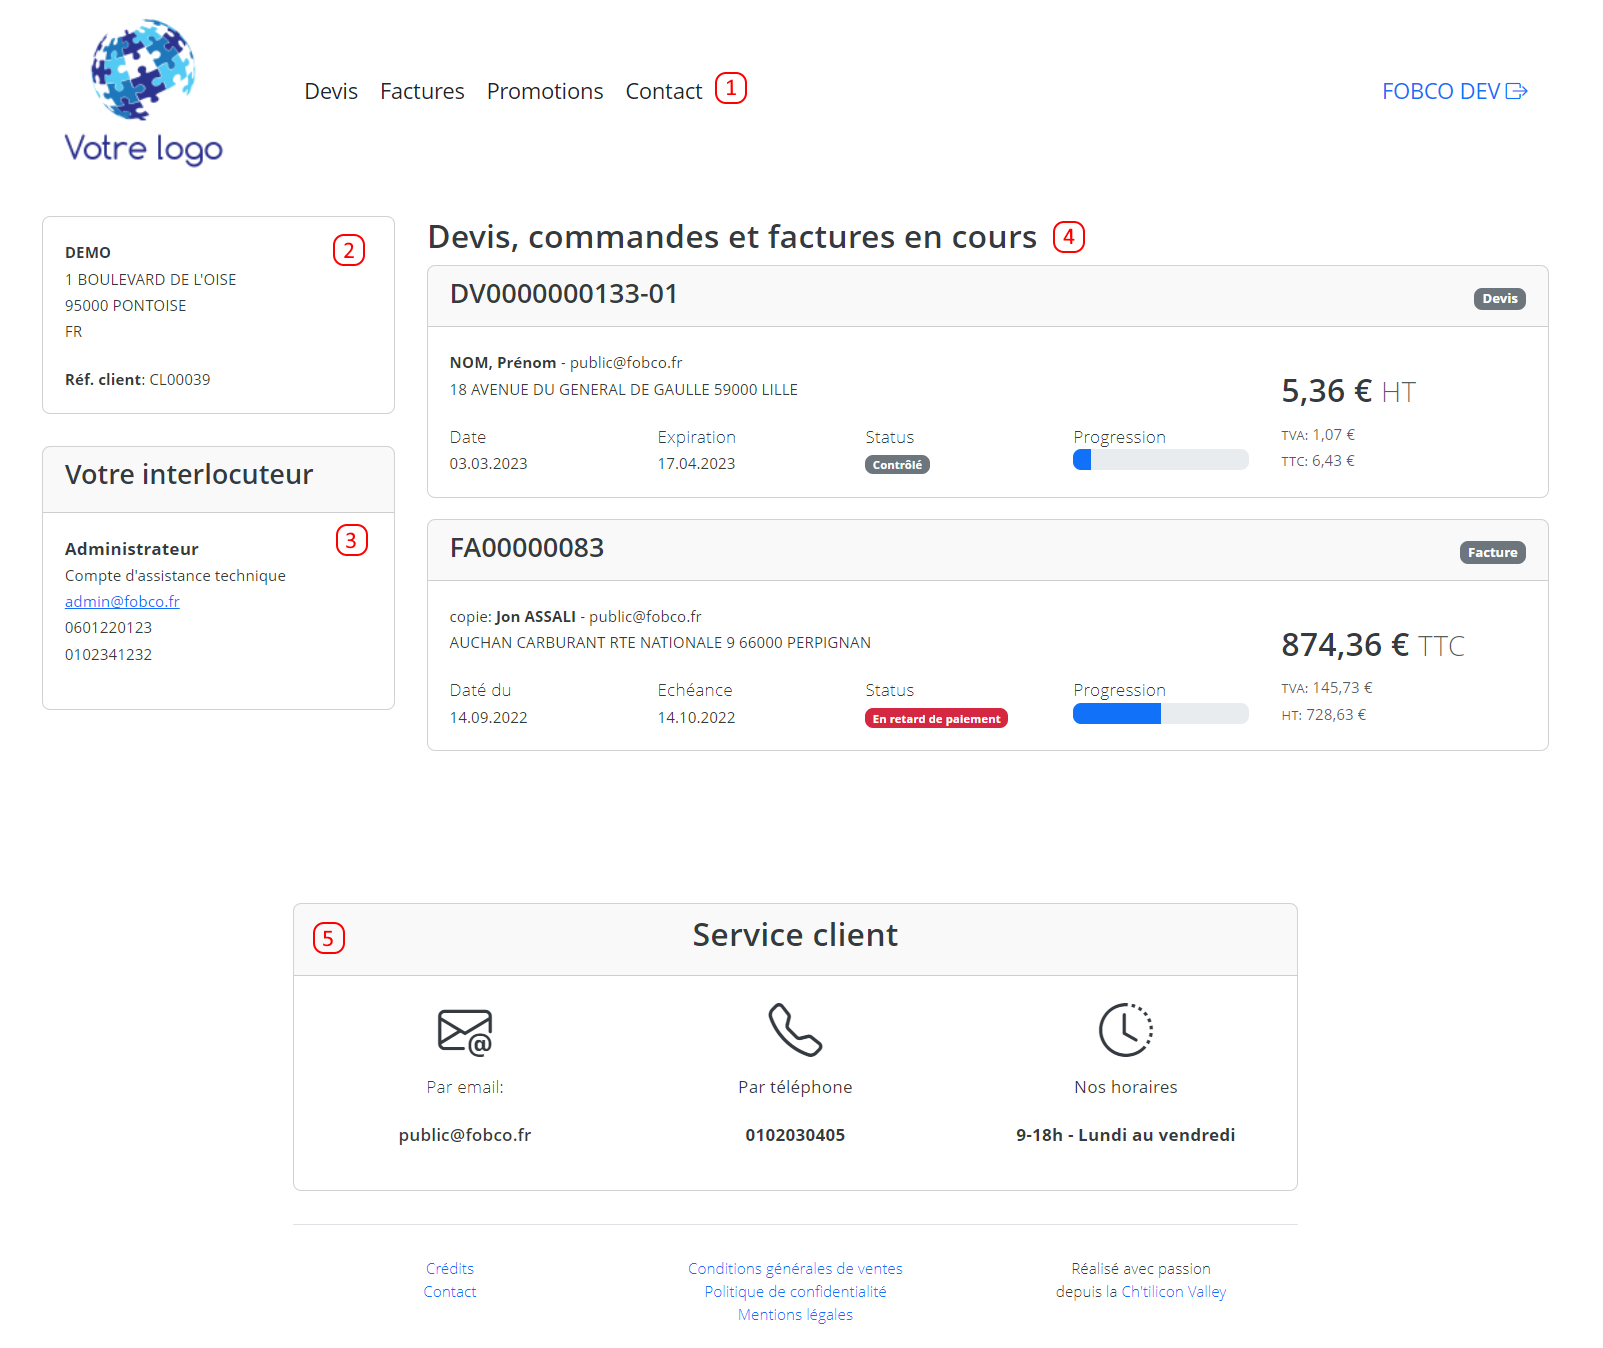
Task: Open the Promotions menu item
Action: (x=544, y=91)
